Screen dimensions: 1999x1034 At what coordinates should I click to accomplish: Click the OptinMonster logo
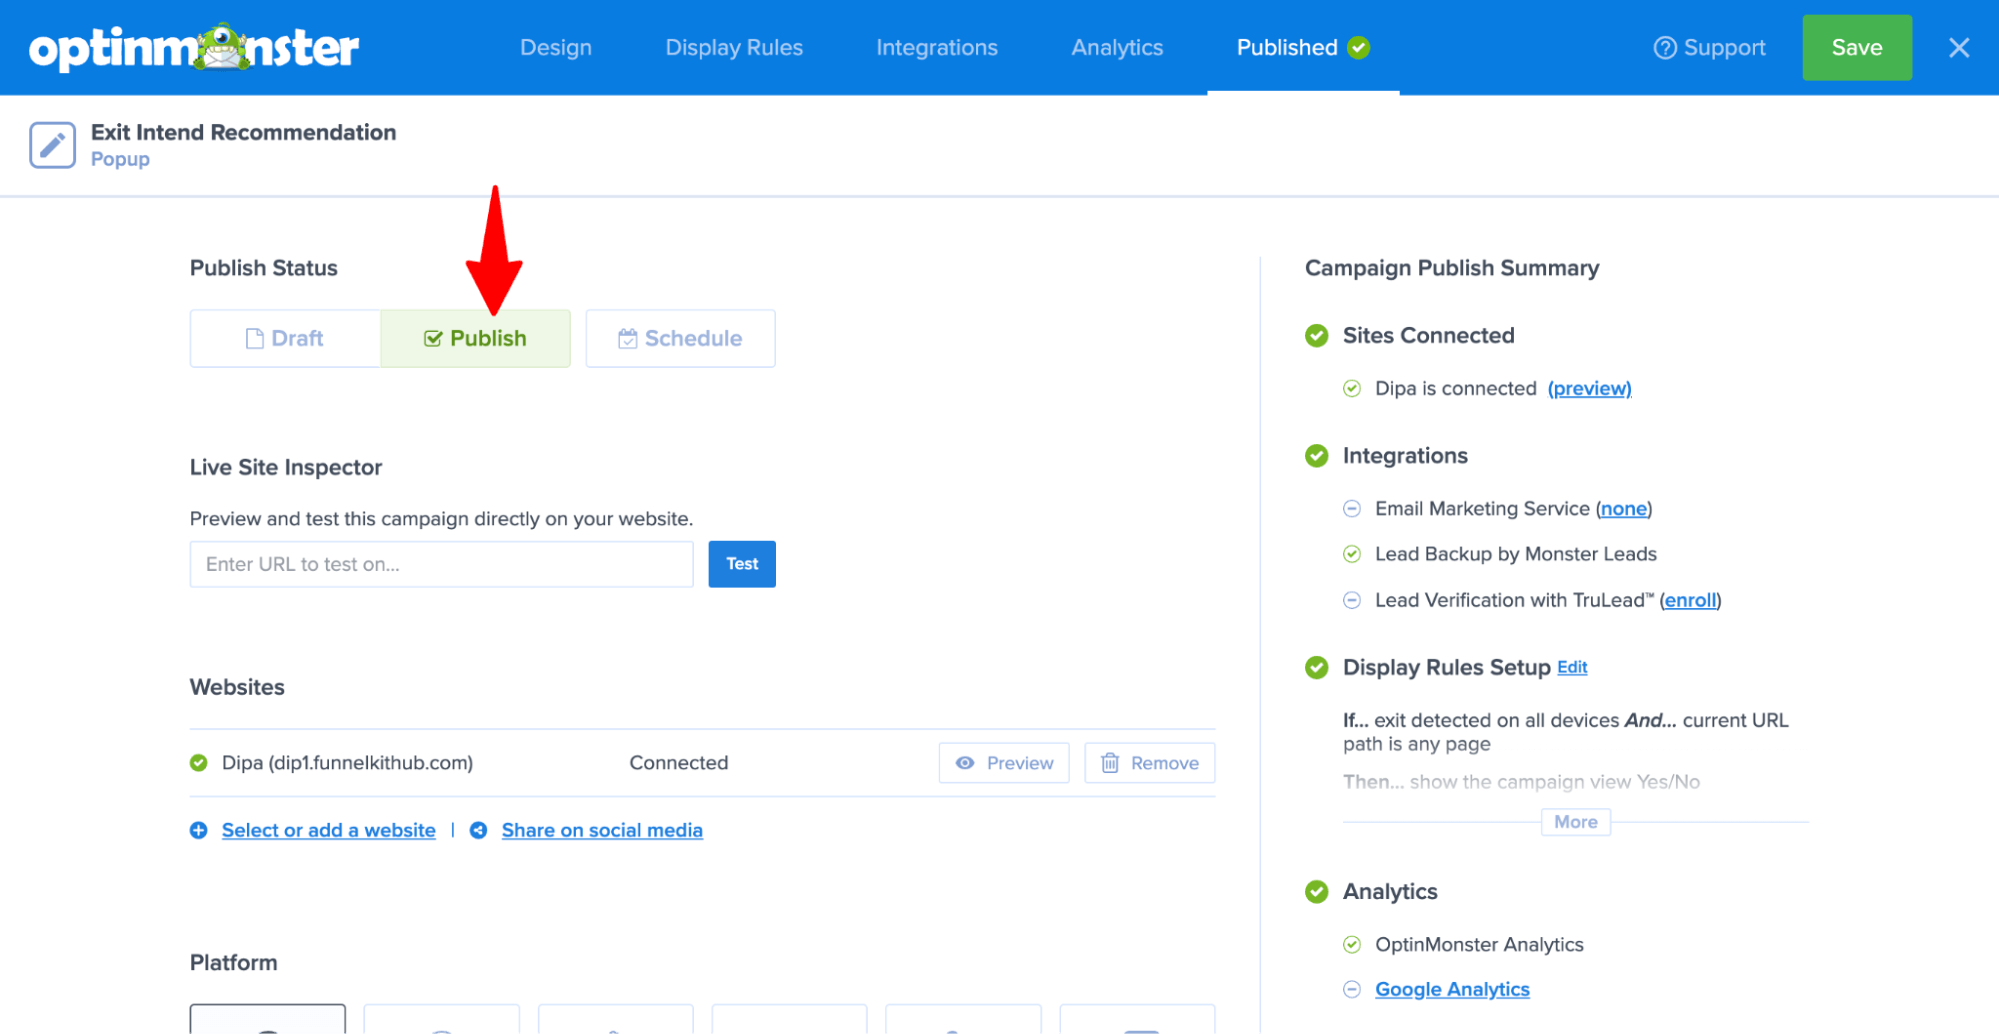coord(194,47)
